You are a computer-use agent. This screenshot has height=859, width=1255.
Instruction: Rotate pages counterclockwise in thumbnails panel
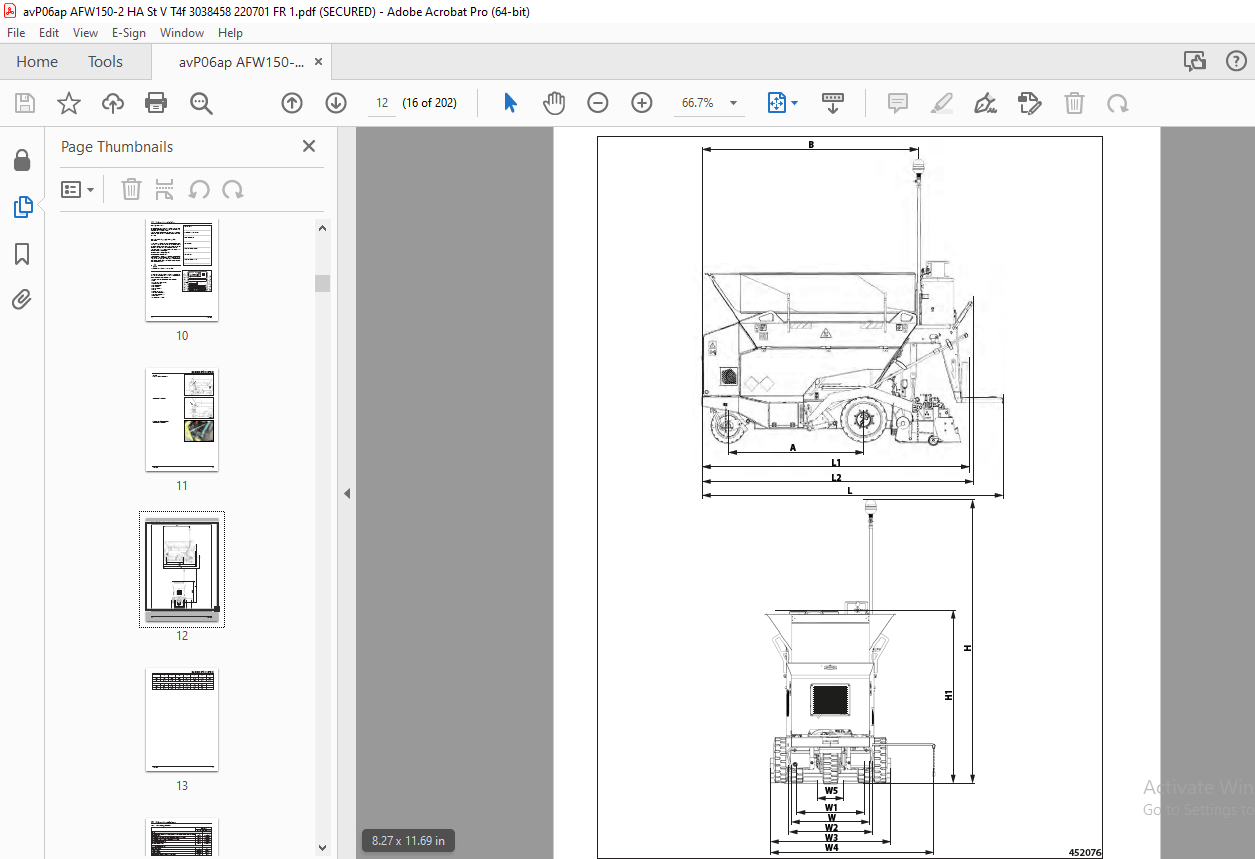click(x=199, y=189)
